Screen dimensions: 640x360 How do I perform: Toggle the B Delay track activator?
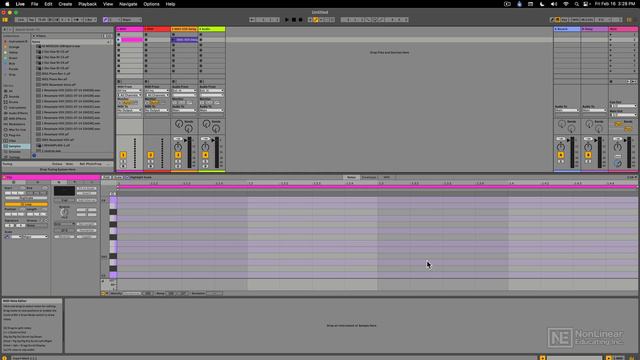pyautogui.click(x=588, y=155)
